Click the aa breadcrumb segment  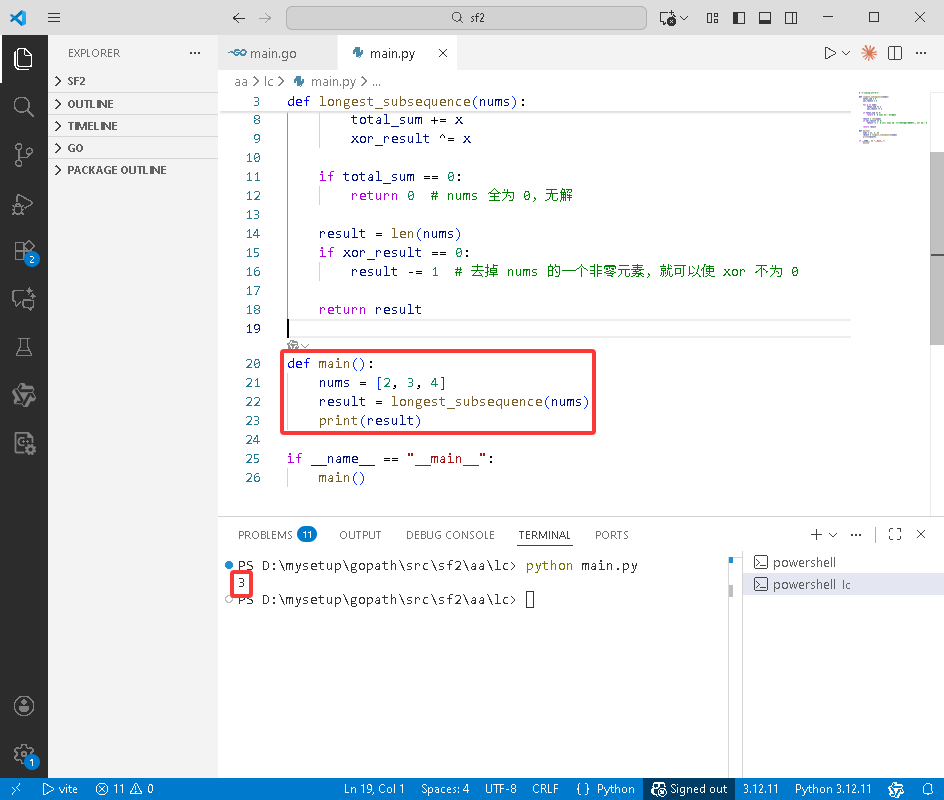point(241,81)
